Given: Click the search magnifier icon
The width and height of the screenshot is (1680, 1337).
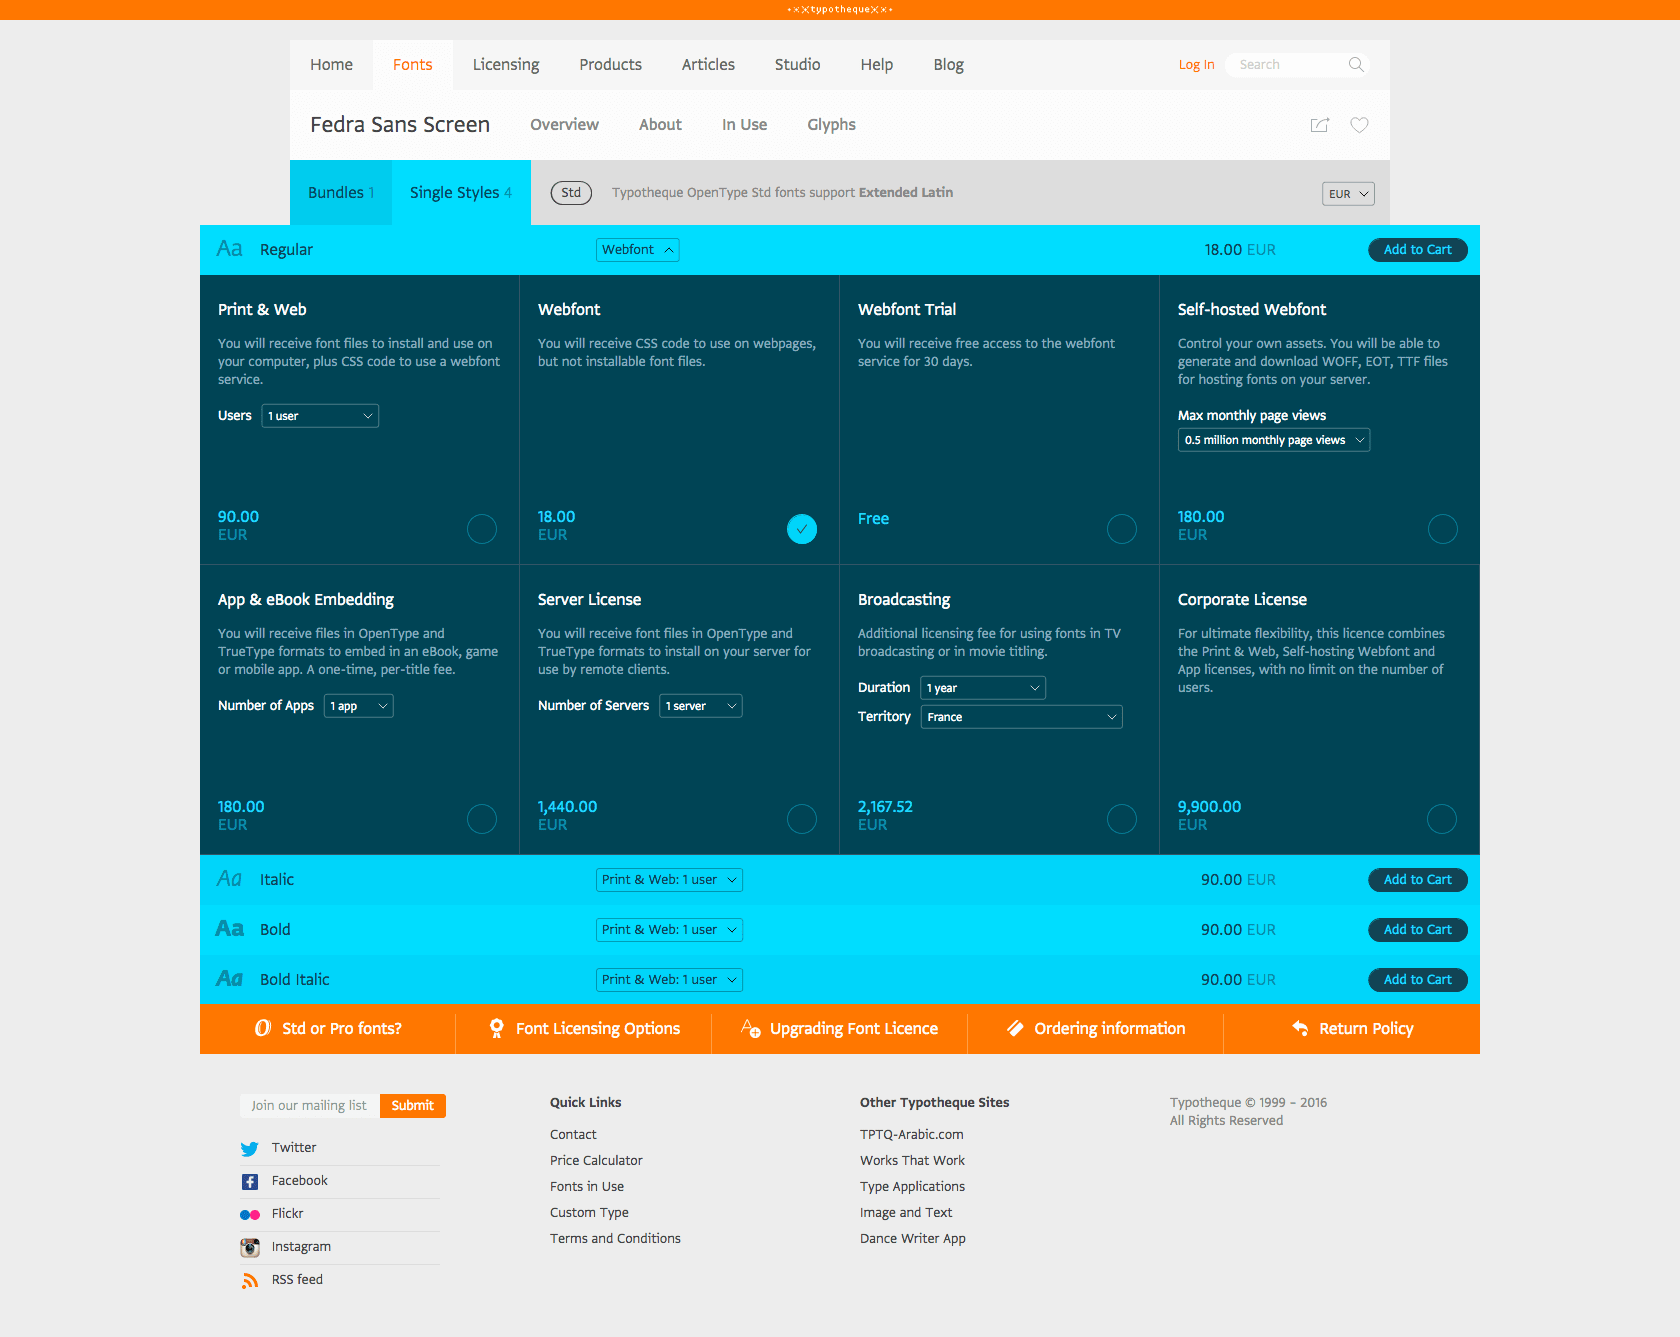Looking at the screenshot, I should tap(1356, 65).
